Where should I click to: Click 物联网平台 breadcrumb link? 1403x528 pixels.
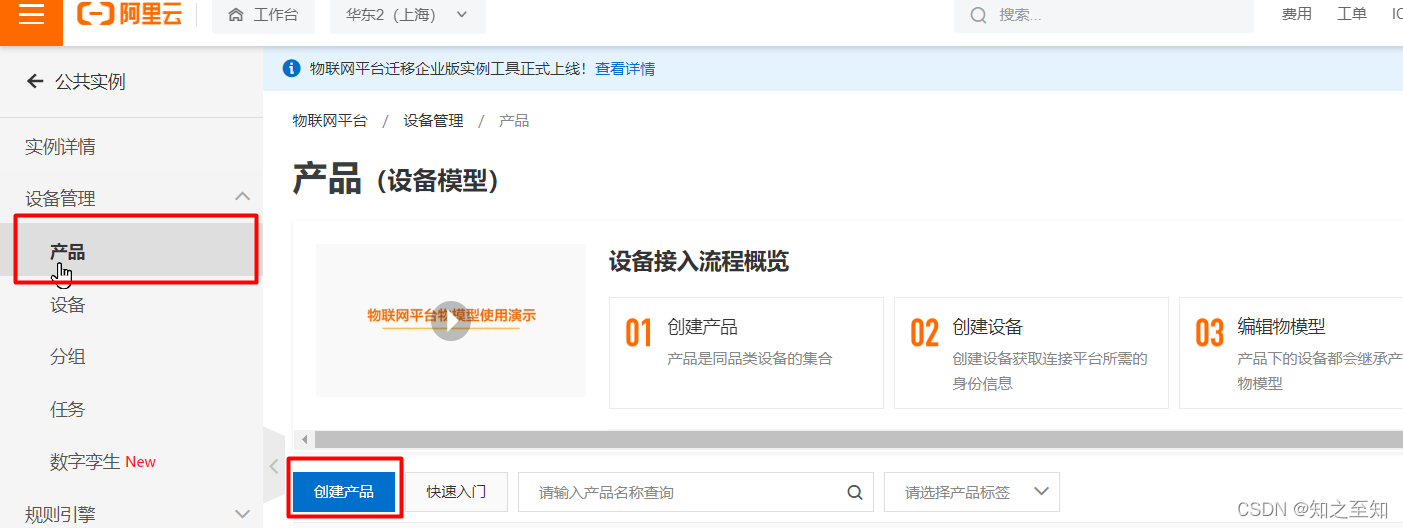pyautogui.click(x=330, y=120)
